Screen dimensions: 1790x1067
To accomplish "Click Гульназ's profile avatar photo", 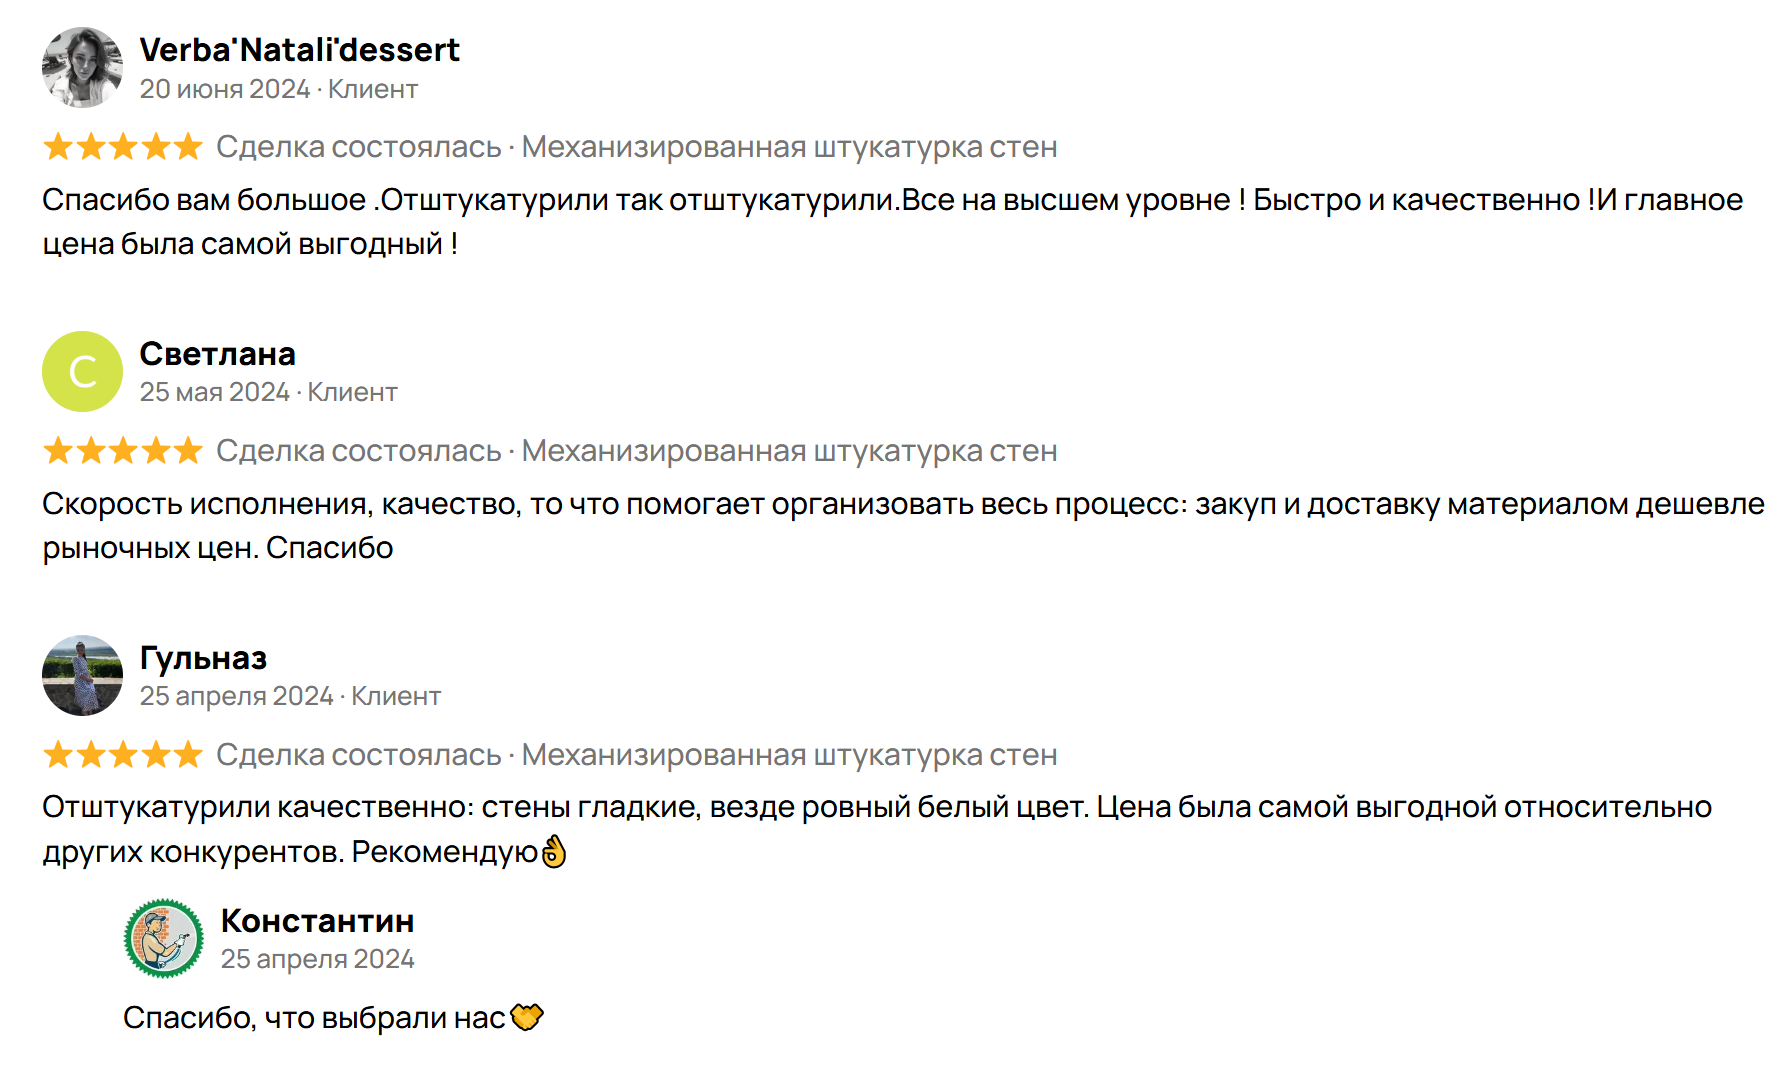I will click(82, 676).
